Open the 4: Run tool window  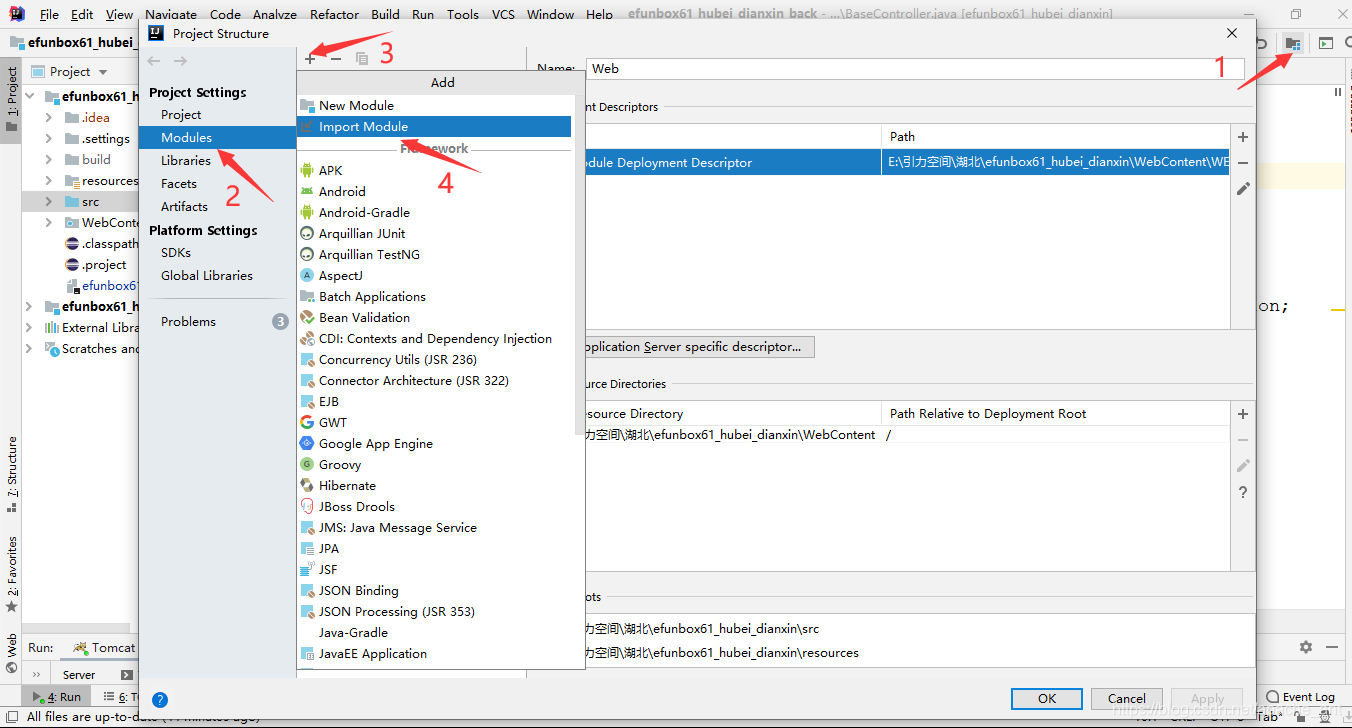(58, 697)
